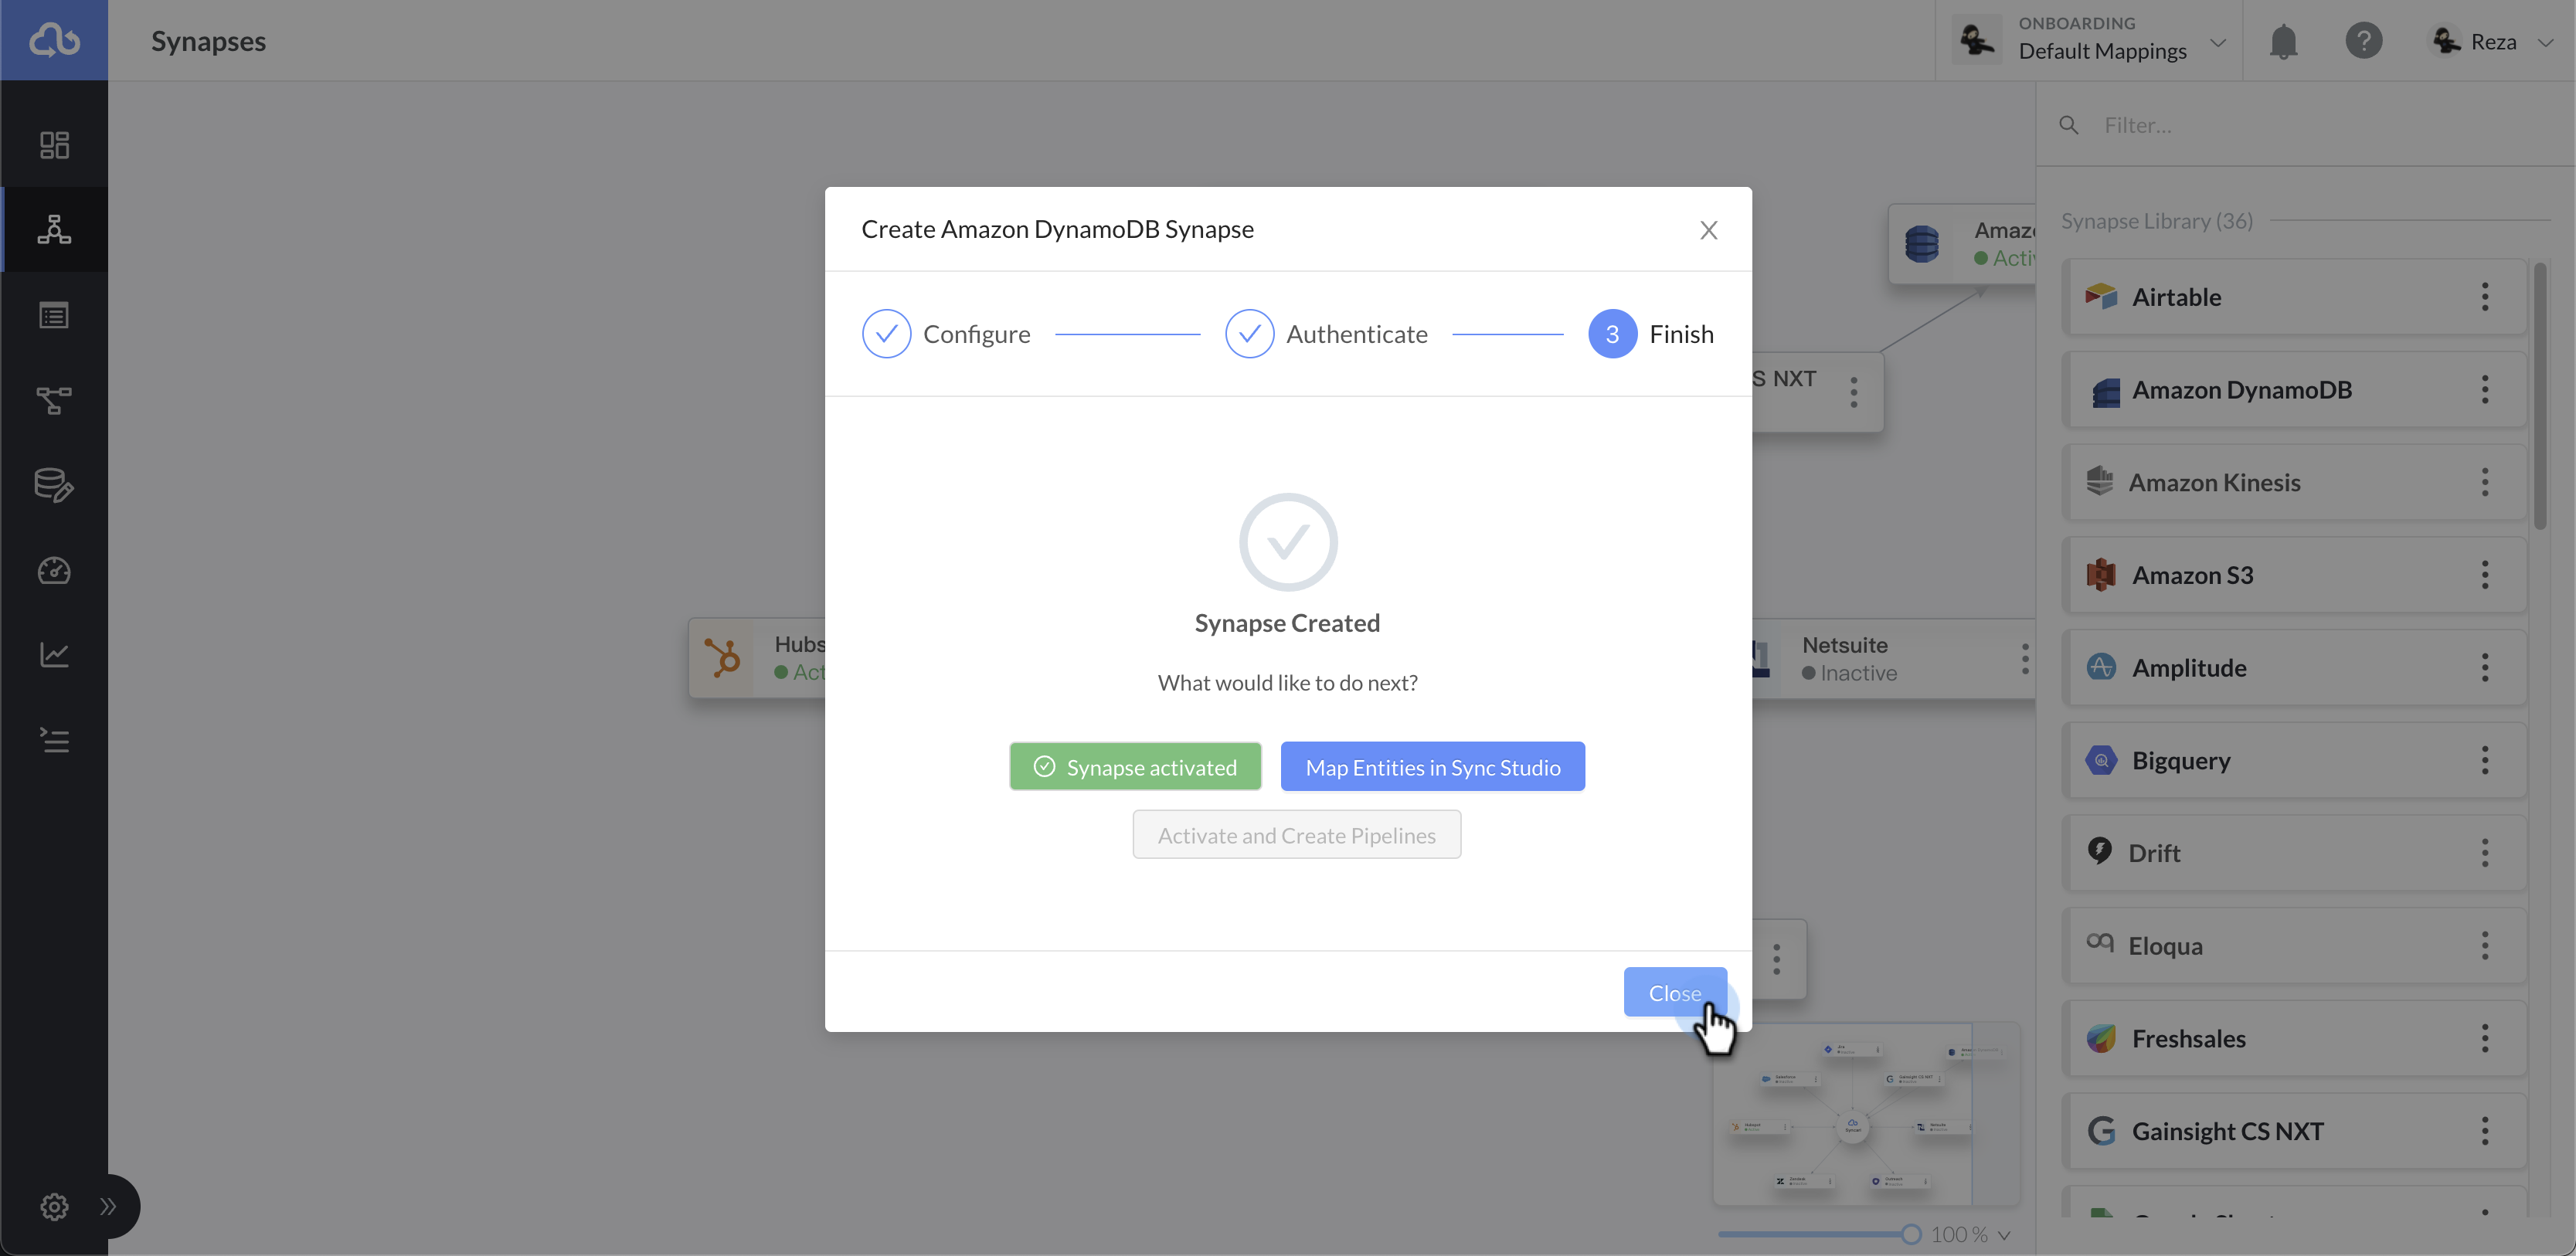Select Bigquery library item
The width and height of the screenshot is (2576, 1256).
coord(2294,760)
